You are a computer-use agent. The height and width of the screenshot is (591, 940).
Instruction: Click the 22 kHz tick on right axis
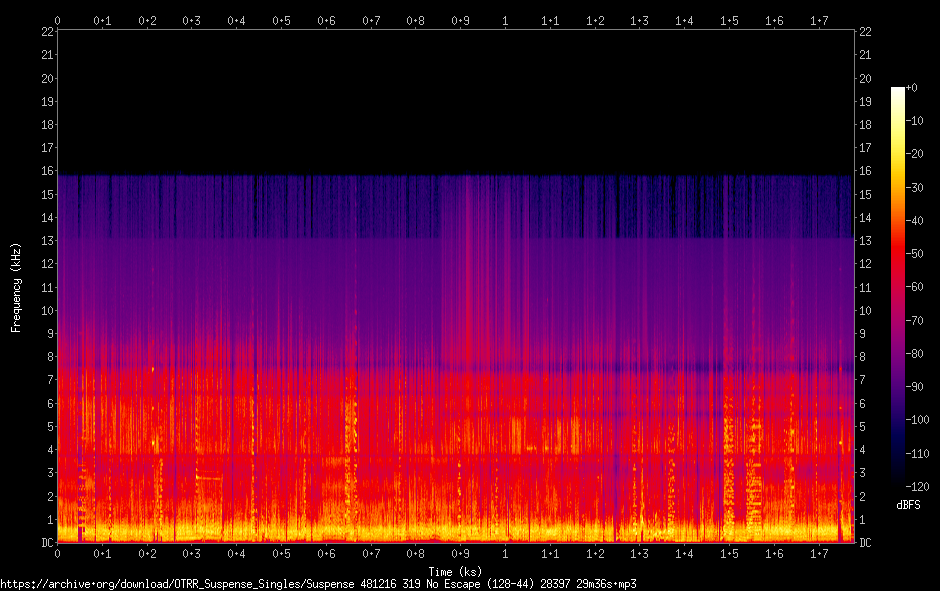pyautogui.click(x=865, y=32)
